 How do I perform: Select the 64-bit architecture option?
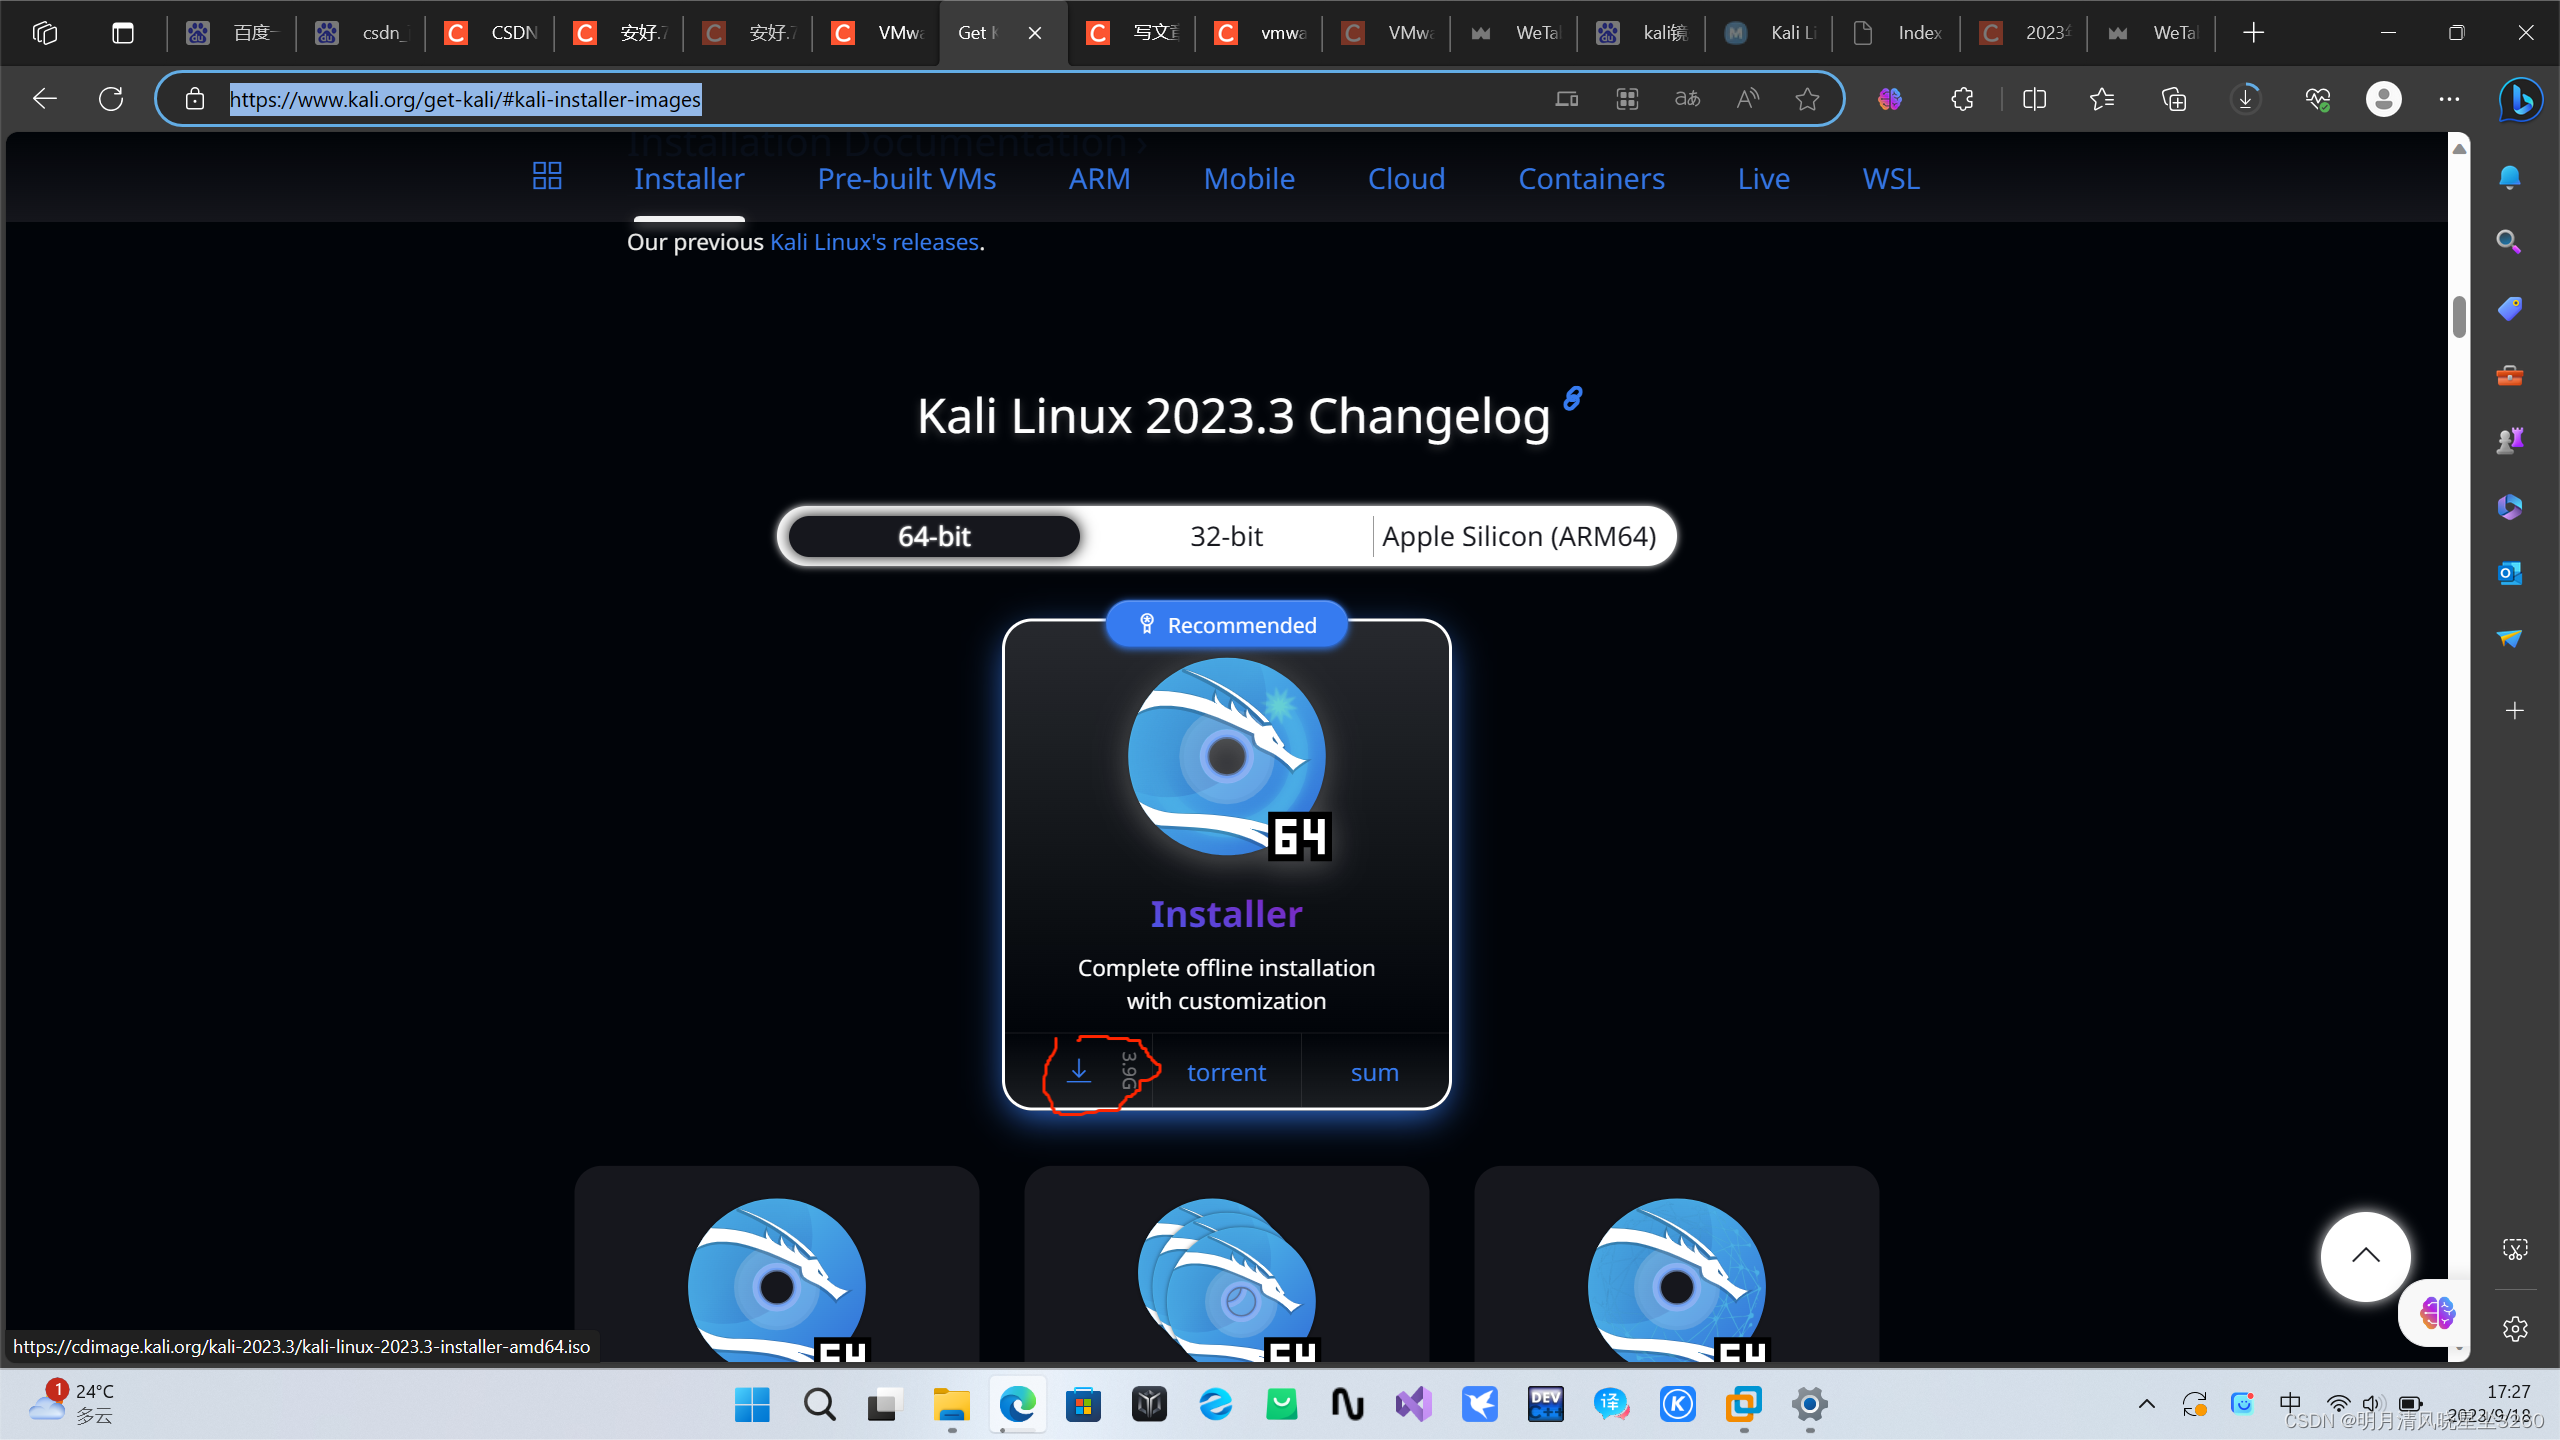coord(934,536)
